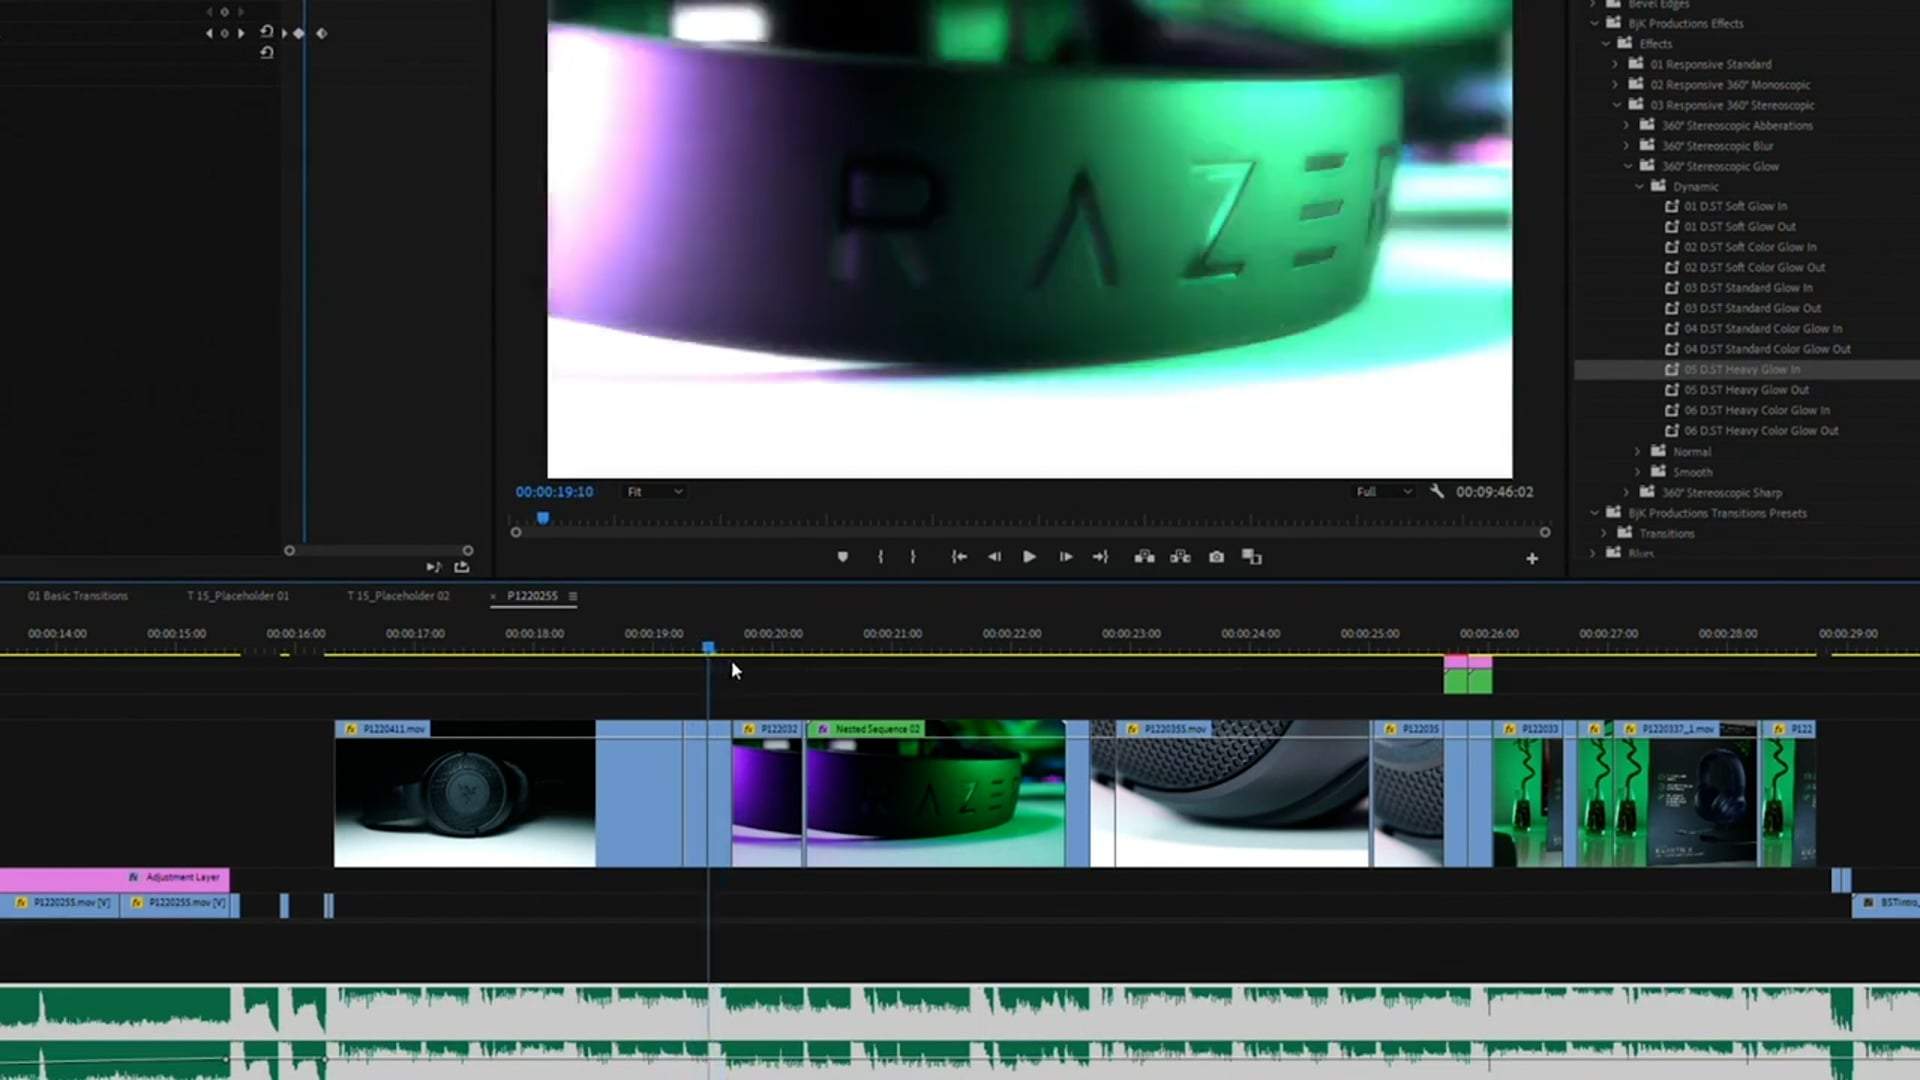Switch to the 01 Basic Transitions tab
This screenshot has width=1920, height=1080.
coord(78,596)
